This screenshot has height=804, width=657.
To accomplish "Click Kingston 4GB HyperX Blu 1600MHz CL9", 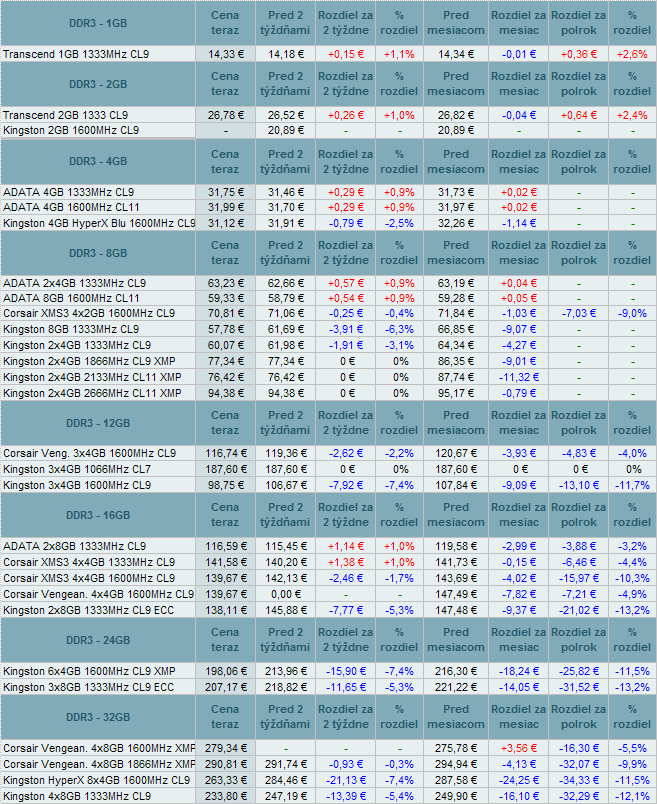I will pos(99,223).
